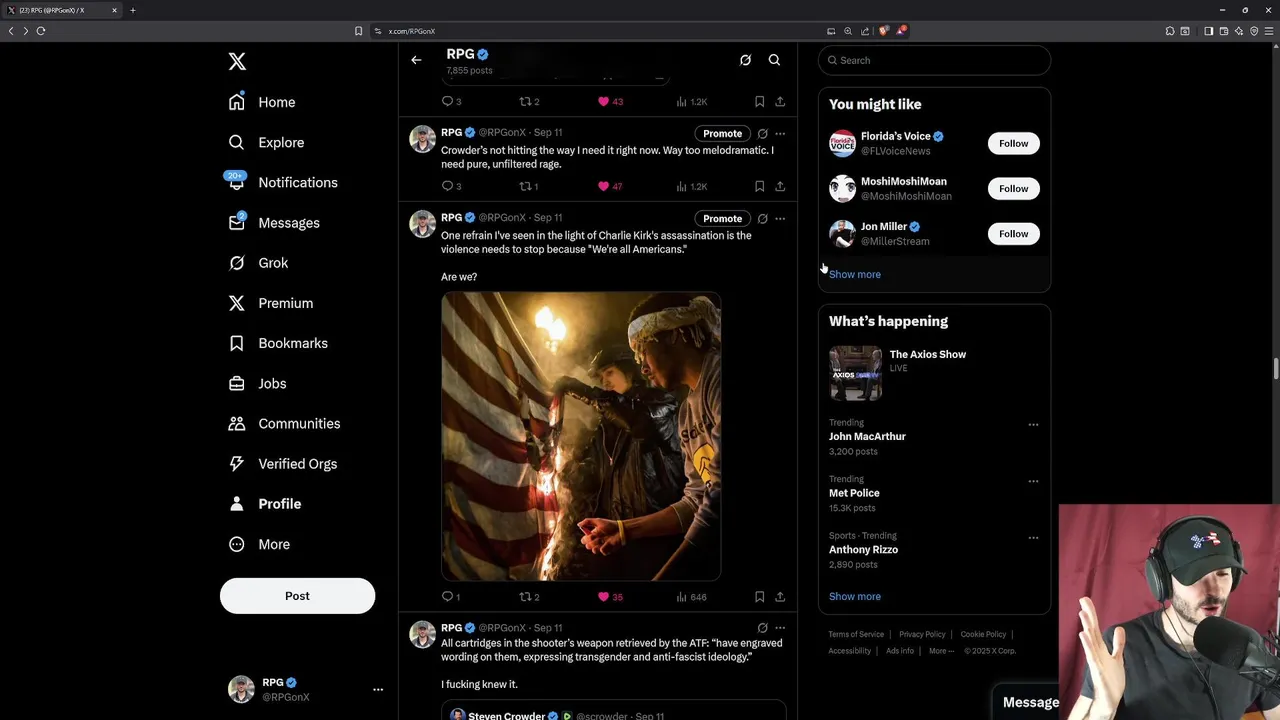Open Grok in sidebar
This screenshot has height=720, width=1280.
(258, 263)
